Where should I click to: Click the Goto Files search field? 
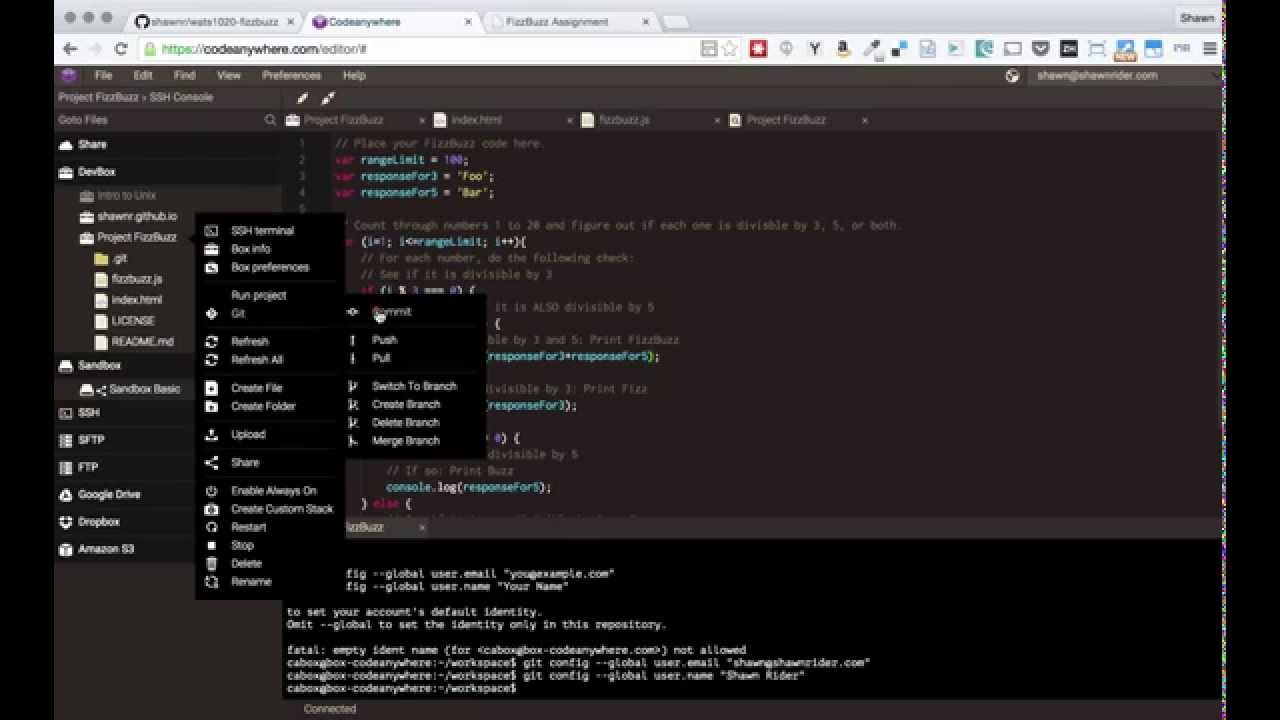coord(157,120)
